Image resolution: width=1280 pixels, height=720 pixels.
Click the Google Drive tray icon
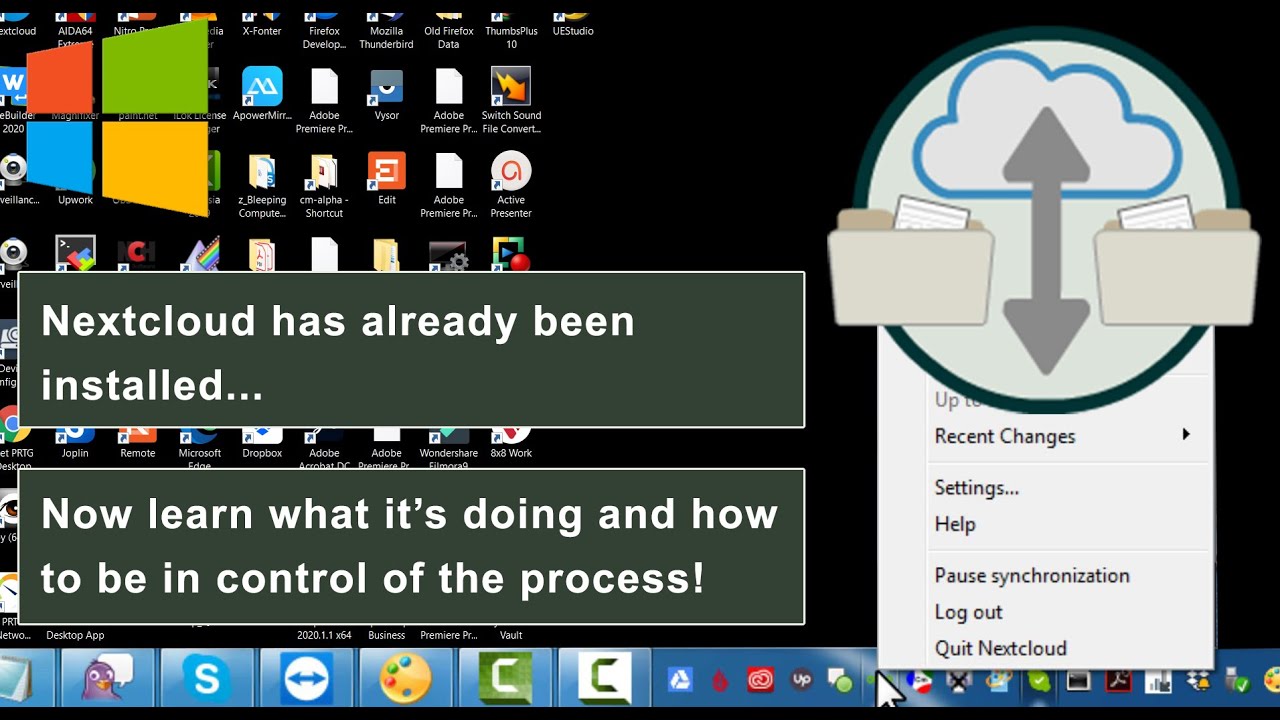tap(680, 681)
